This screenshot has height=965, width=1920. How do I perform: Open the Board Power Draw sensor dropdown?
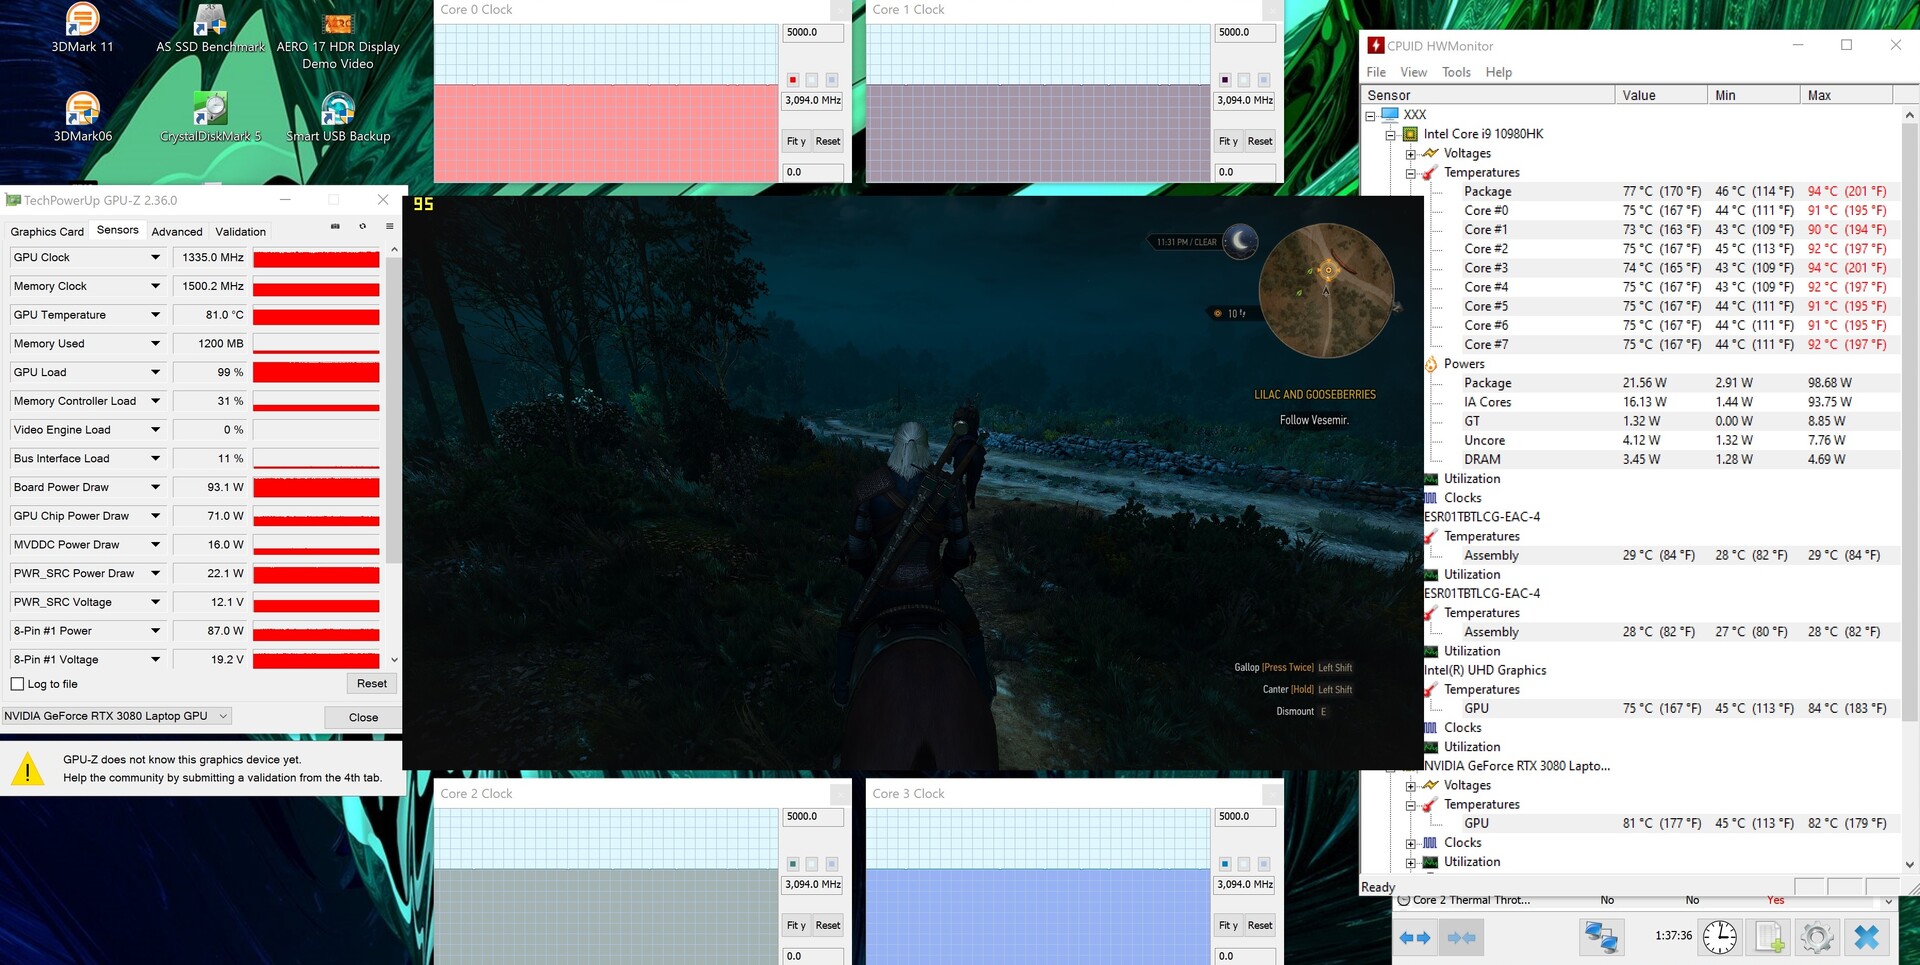pyautogui.click(x=155, y=488)
